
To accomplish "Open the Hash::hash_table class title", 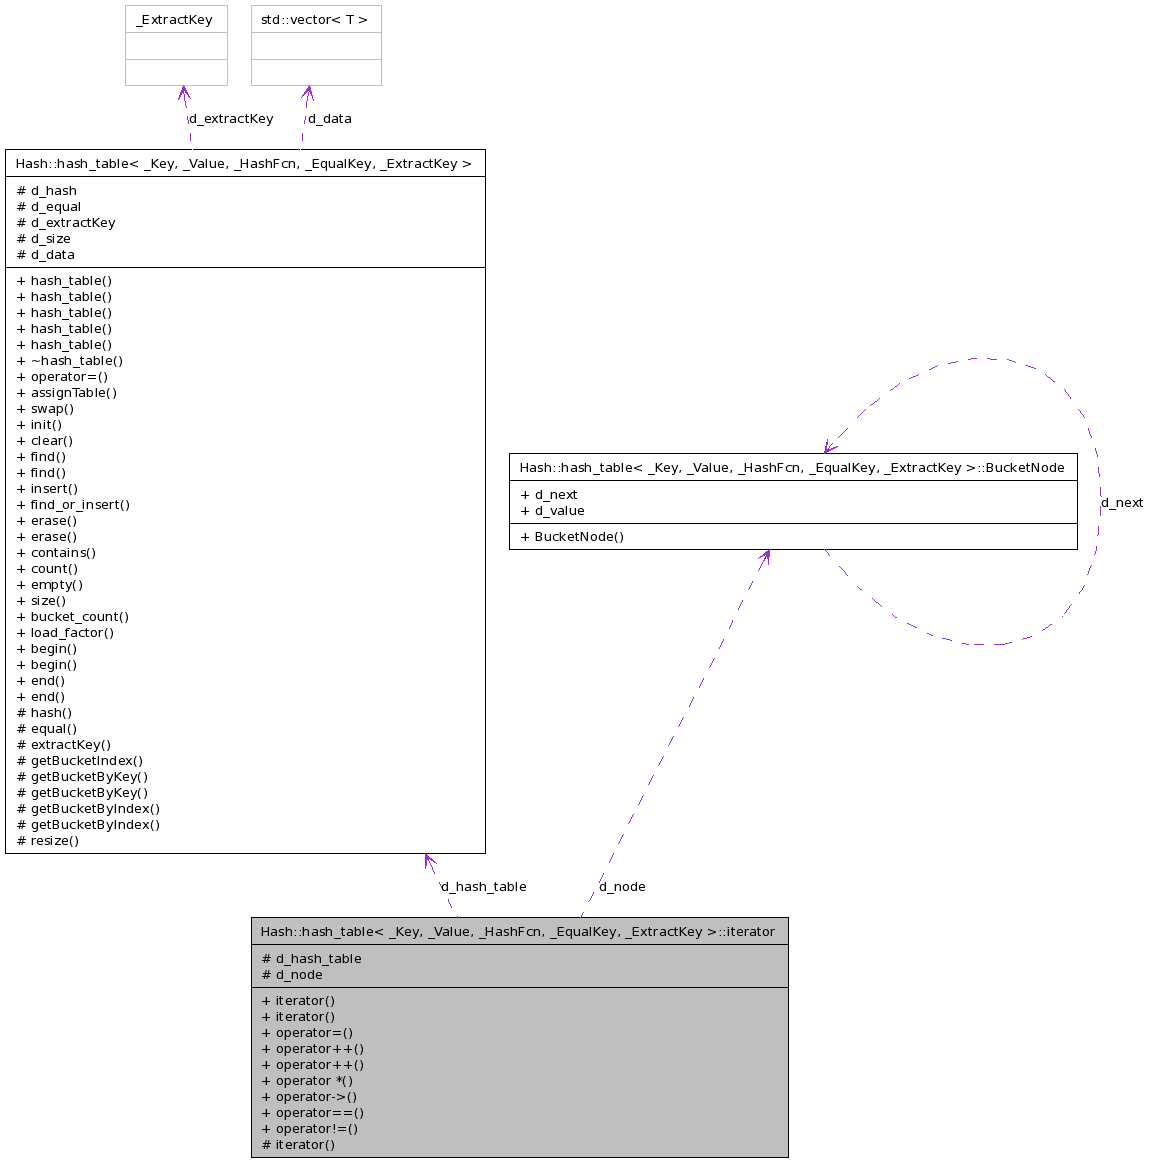I will 244,164.
